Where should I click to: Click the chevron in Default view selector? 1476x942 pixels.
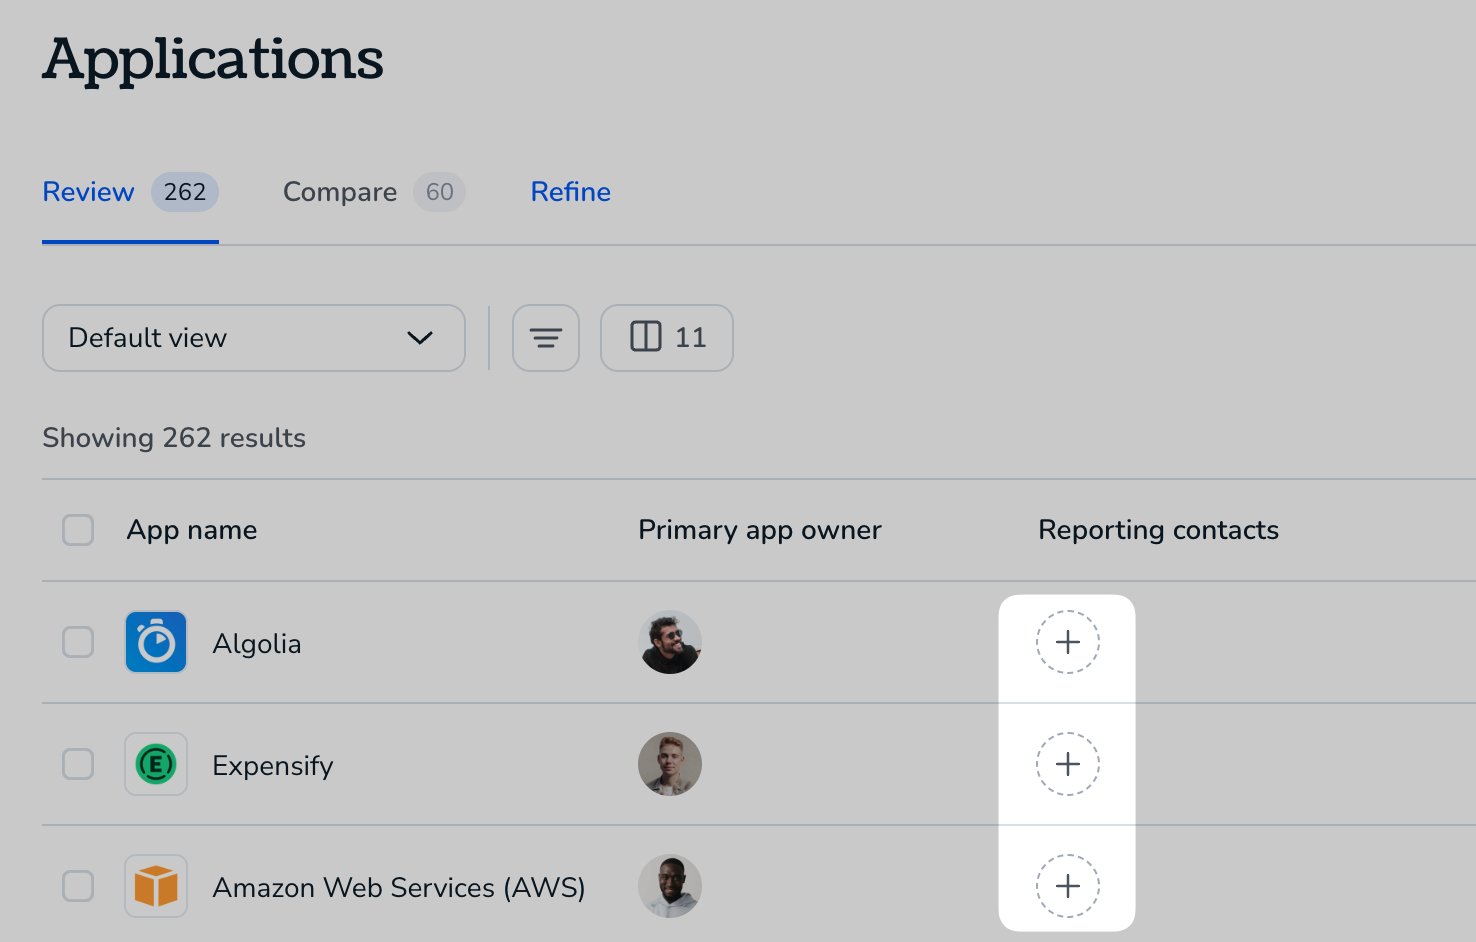click(x=420, y=338)
